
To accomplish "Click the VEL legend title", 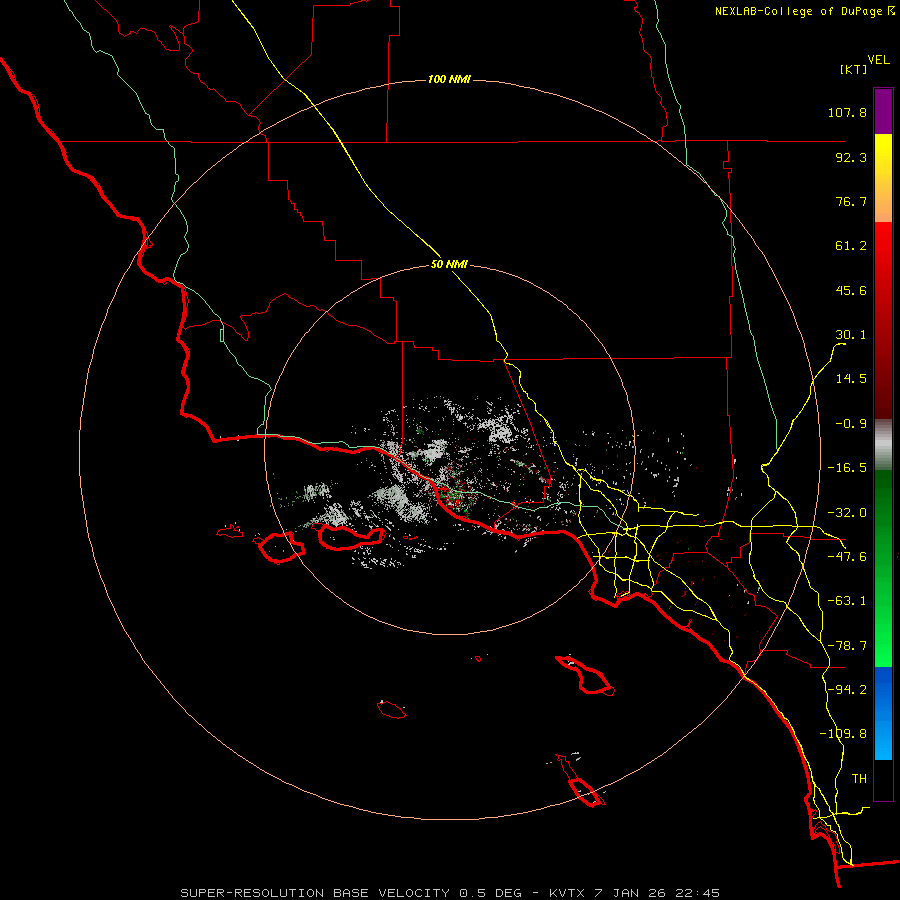I will click(878, 60).
